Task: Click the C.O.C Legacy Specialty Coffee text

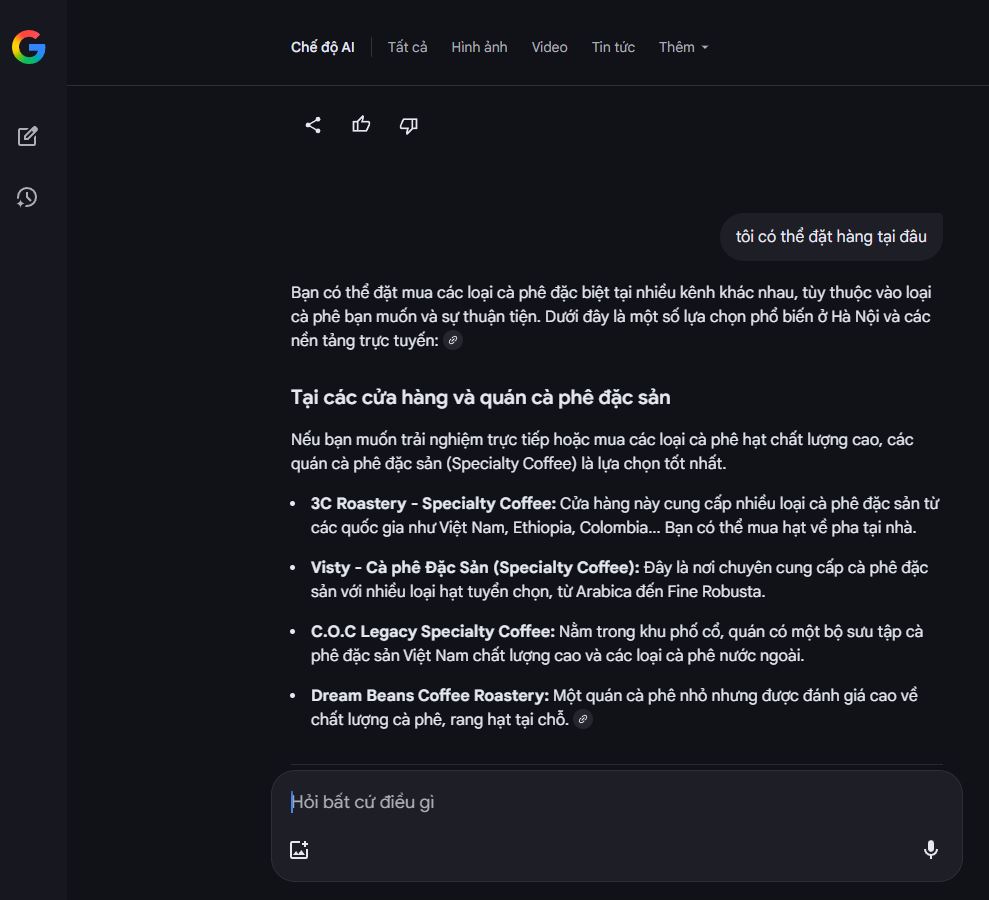Action: click(432, 632)
